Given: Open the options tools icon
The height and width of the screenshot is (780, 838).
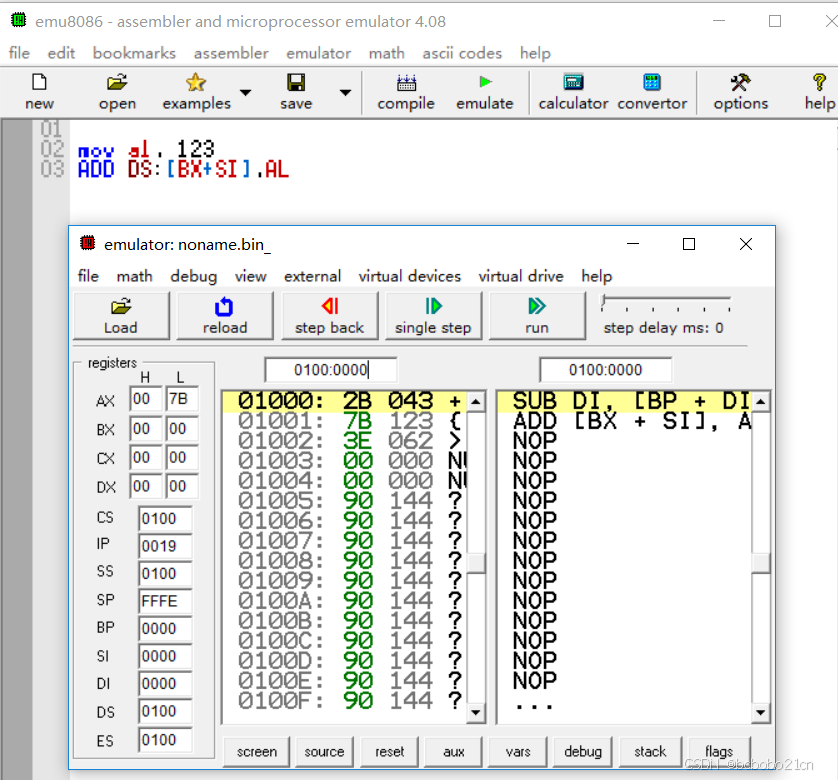Looking at the screenshot, I should (x=741, y=91).
